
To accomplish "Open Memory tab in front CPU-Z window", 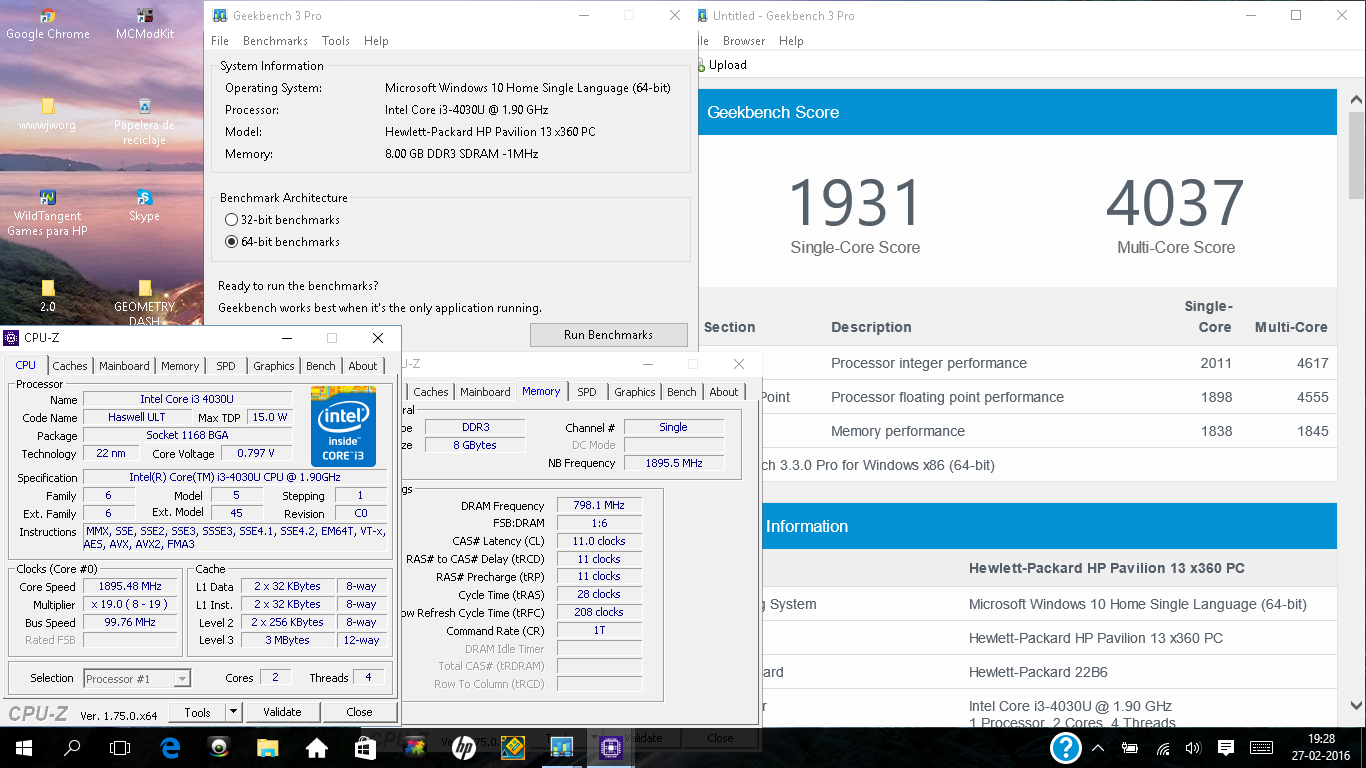I will (180, 366).
